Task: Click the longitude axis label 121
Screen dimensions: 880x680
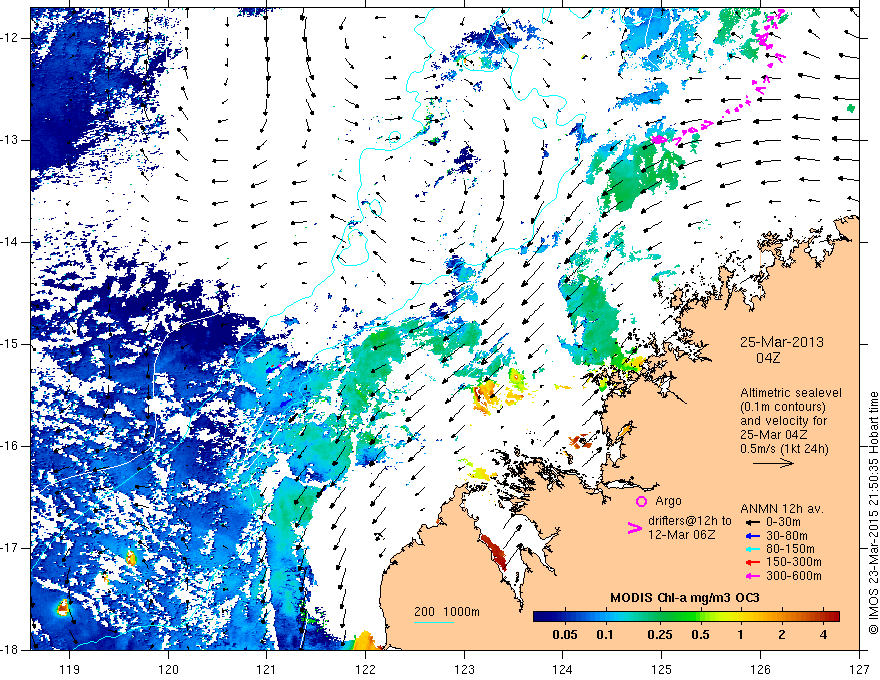Action: pos(266,669)
